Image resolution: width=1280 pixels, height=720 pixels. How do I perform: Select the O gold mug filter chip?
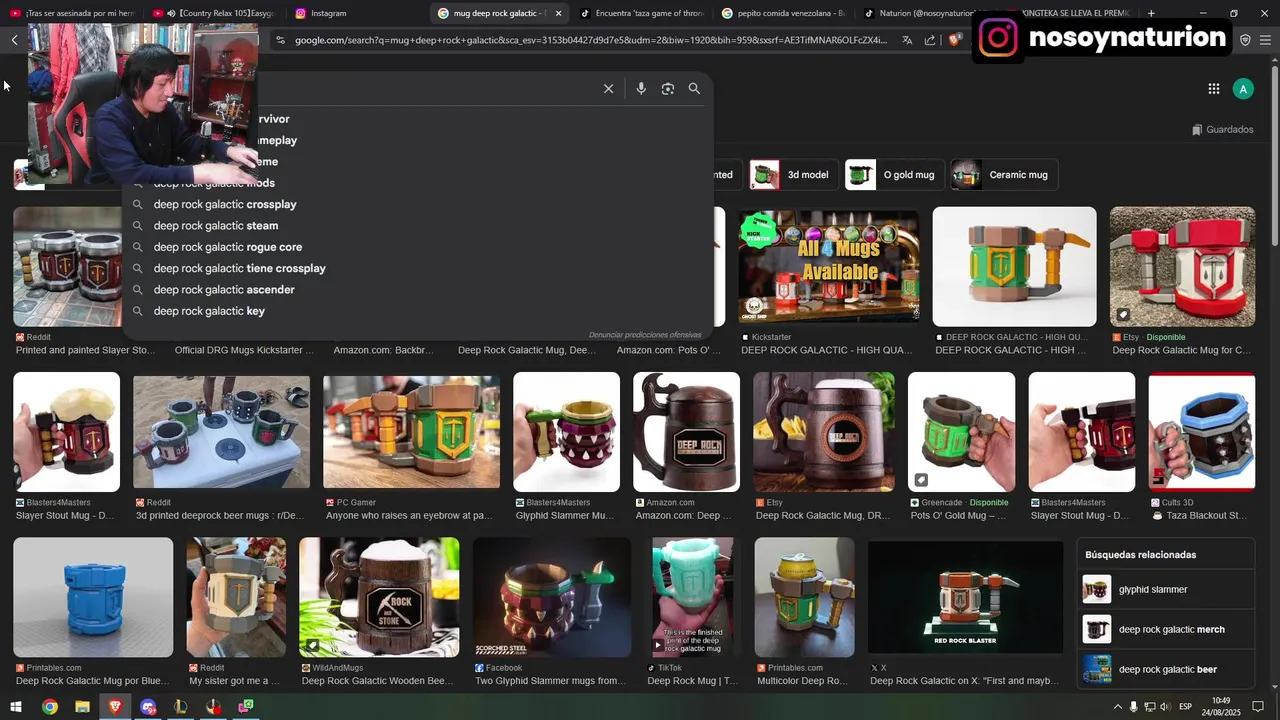pyautogui.click(x=893, y=175)
